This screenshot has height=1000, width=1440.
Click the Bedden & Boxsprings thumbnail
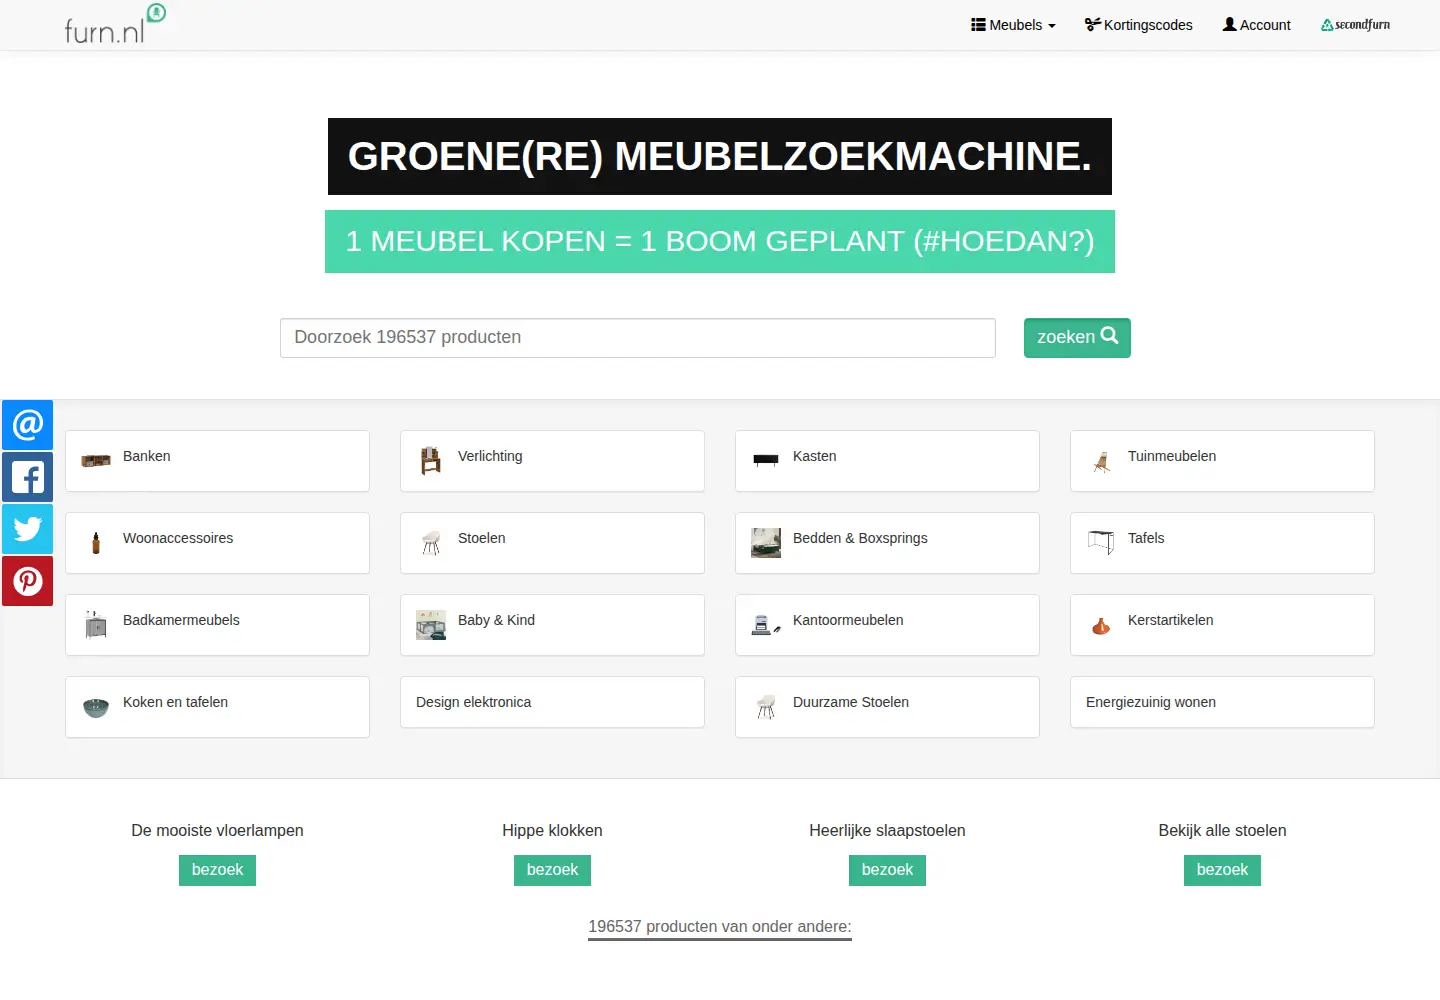coord(766,543)
